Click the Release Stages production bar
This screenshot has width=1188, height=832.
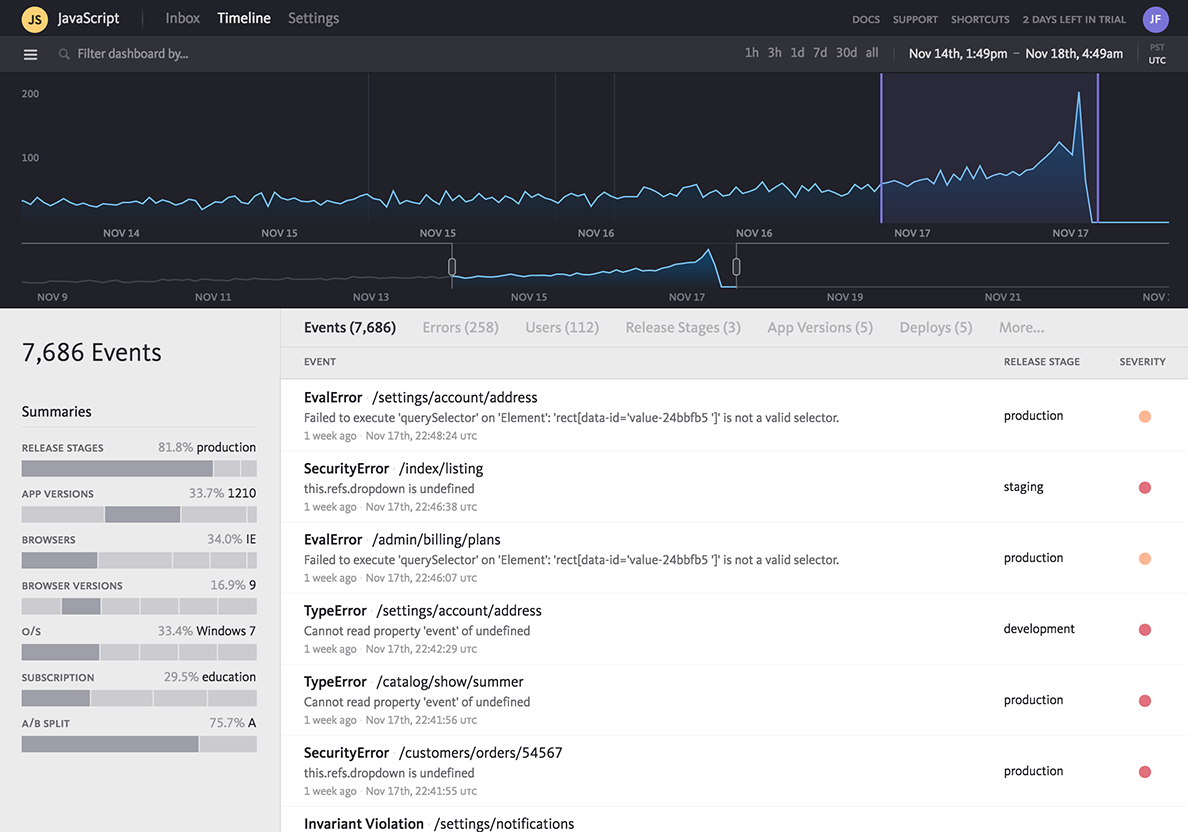(117, 469)
